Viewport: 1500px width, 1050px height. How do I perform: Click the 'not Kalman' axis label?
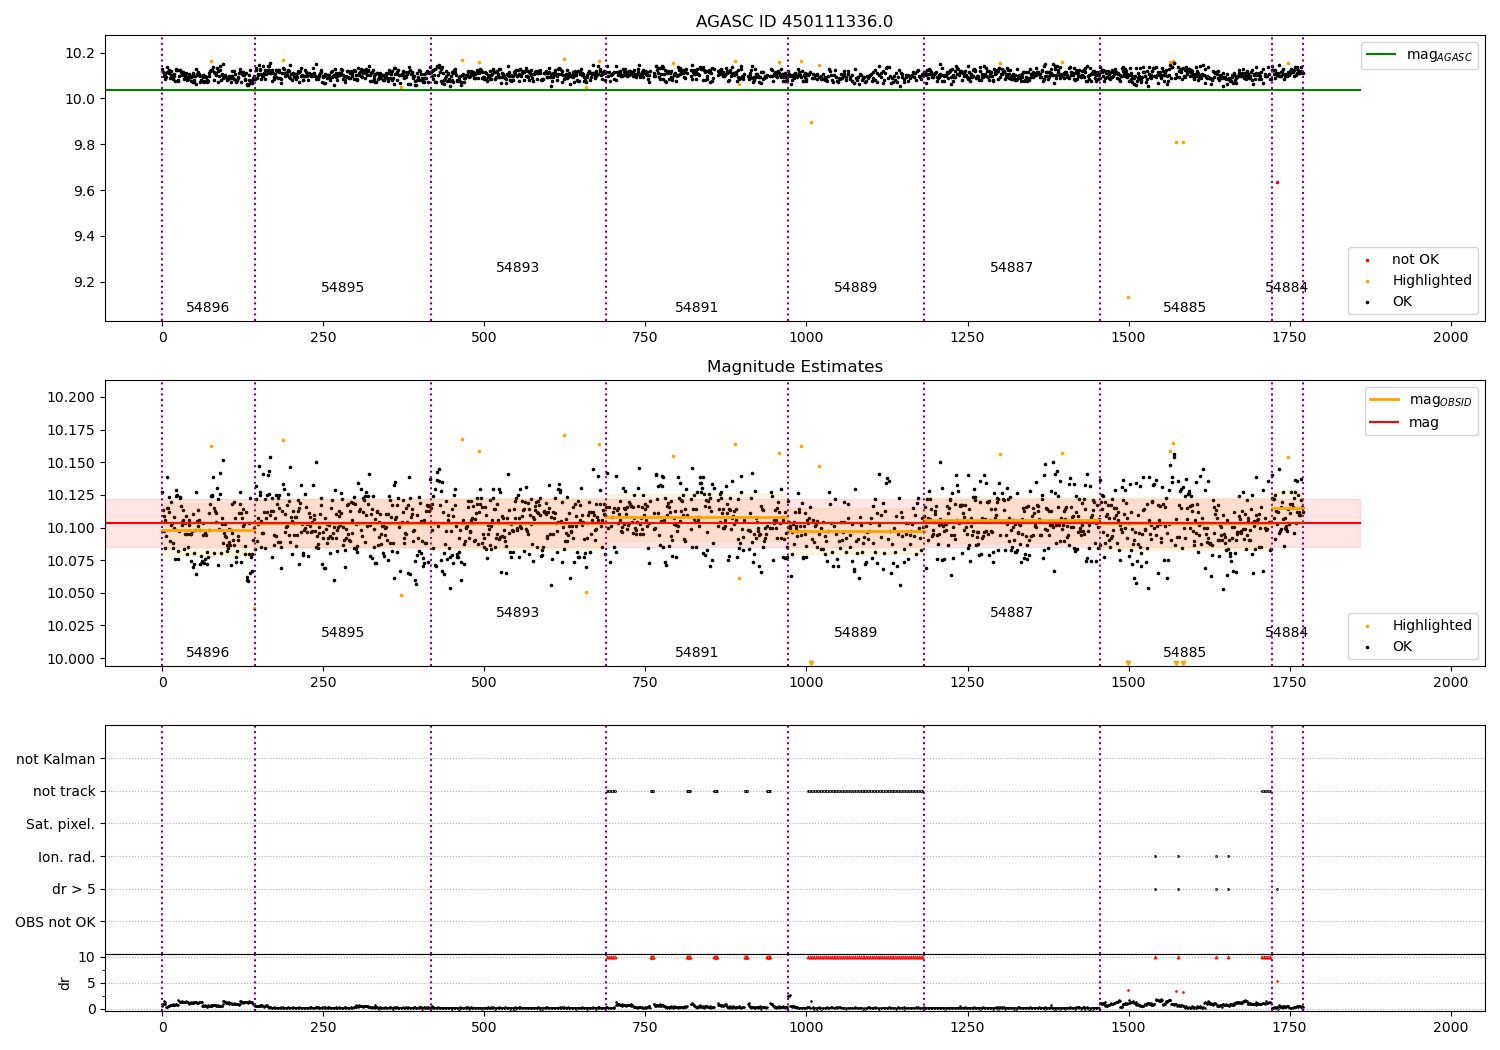pyautogui.click(x=56, y=759)
